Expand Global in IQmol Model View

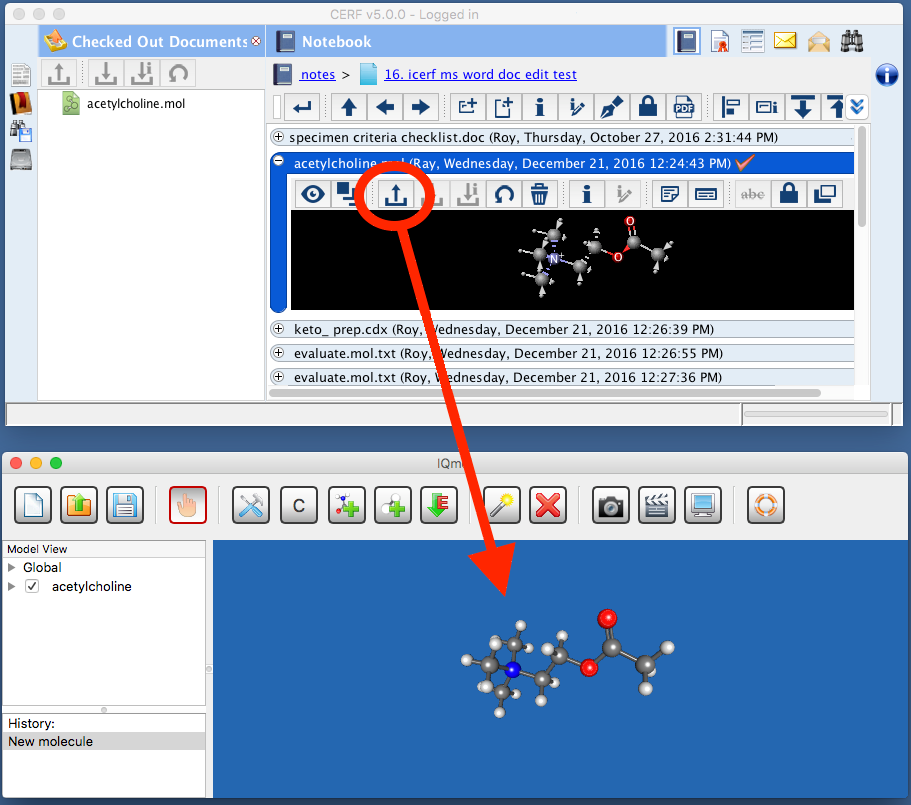point(11,567)
